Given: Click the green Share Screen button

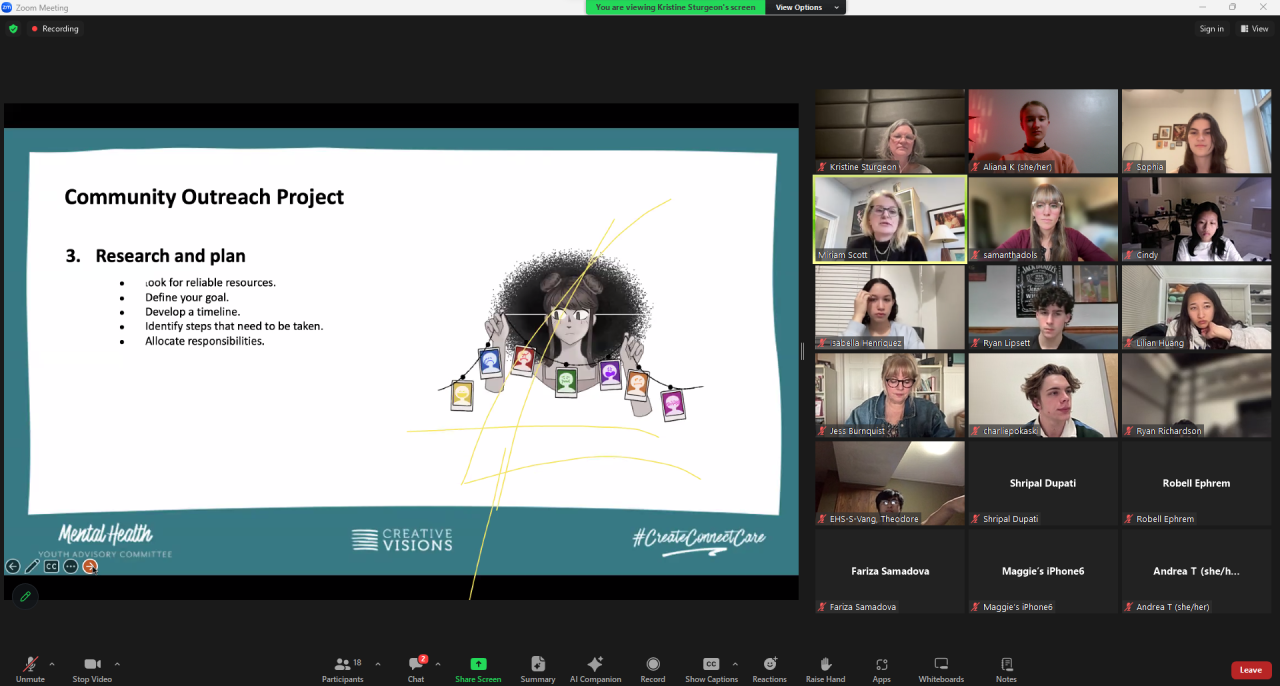Looking at the screenshot, I should 478,669.
